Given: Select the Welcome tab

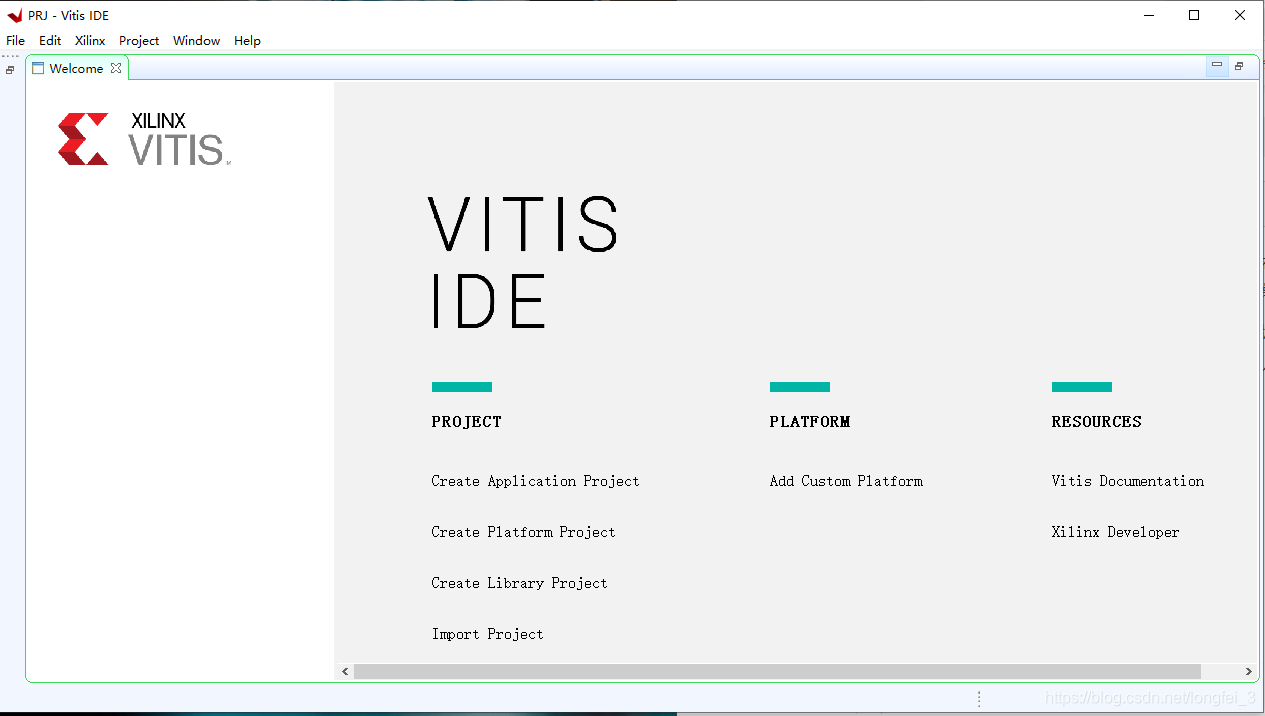Looking at the screenshot, I should click(x=76, y=69).
